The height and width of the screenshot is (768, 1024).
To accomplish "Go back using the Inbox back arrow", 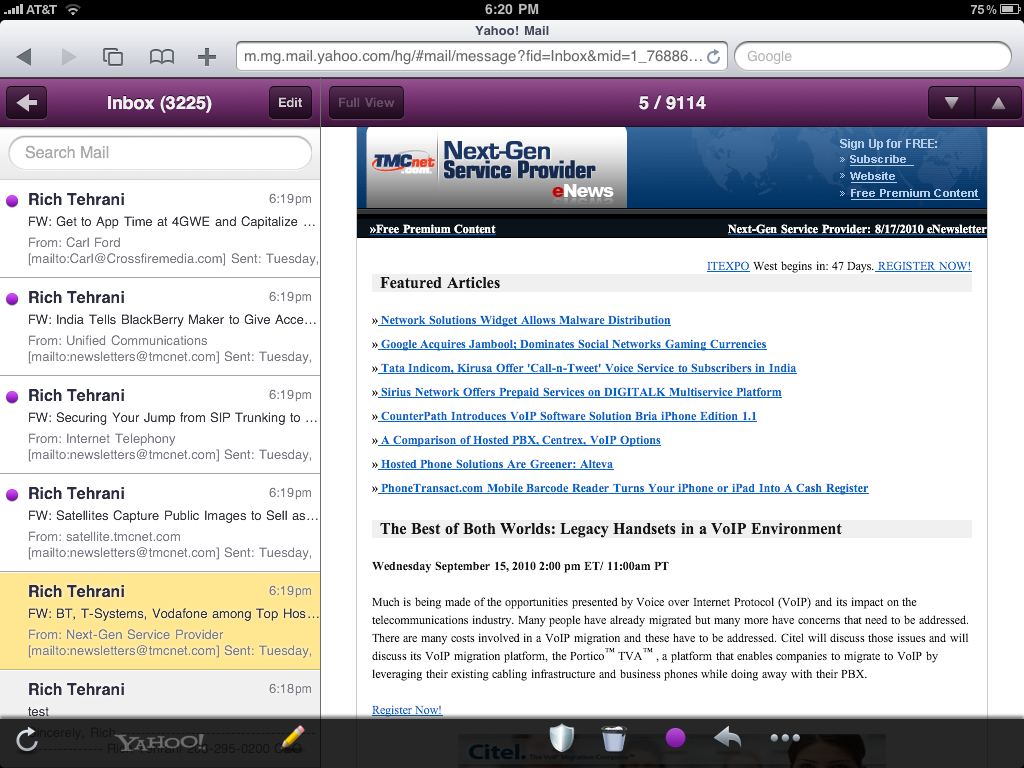I will click(27, 103).
